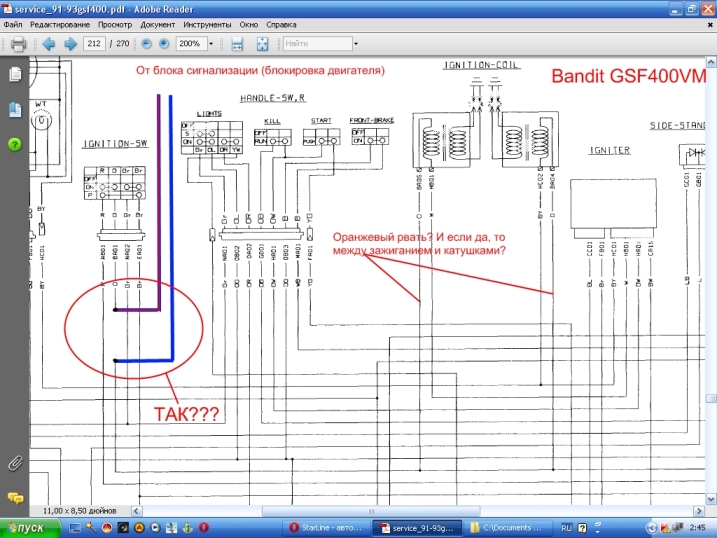Click the Найти search text field
717x538 pixels.
pos(315,44)
